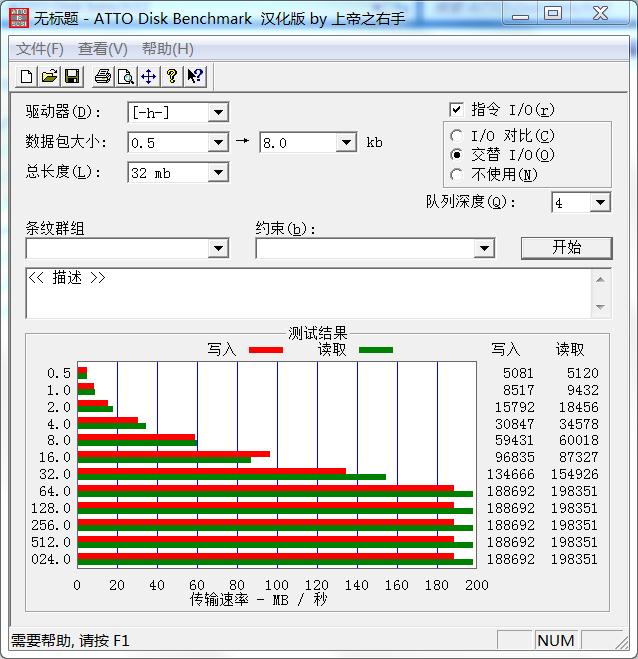This screenshot has height=659, width=638.
Task: Click the 写入 column header in results
Action: 506,349
